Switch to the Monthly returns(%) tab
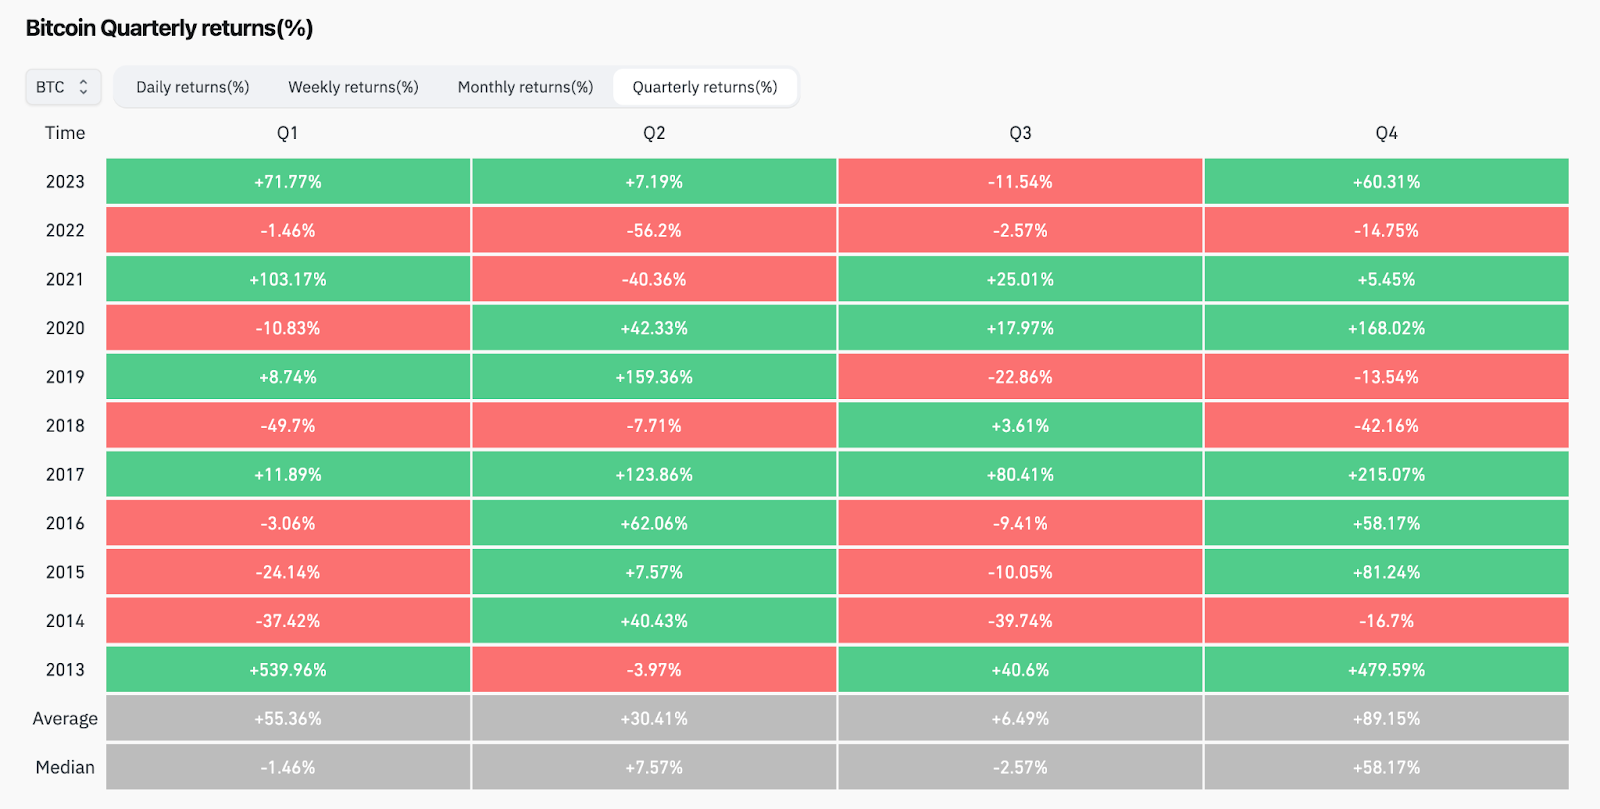The image size is (1600, 809). pyautogui.click(x=525, y=87)
